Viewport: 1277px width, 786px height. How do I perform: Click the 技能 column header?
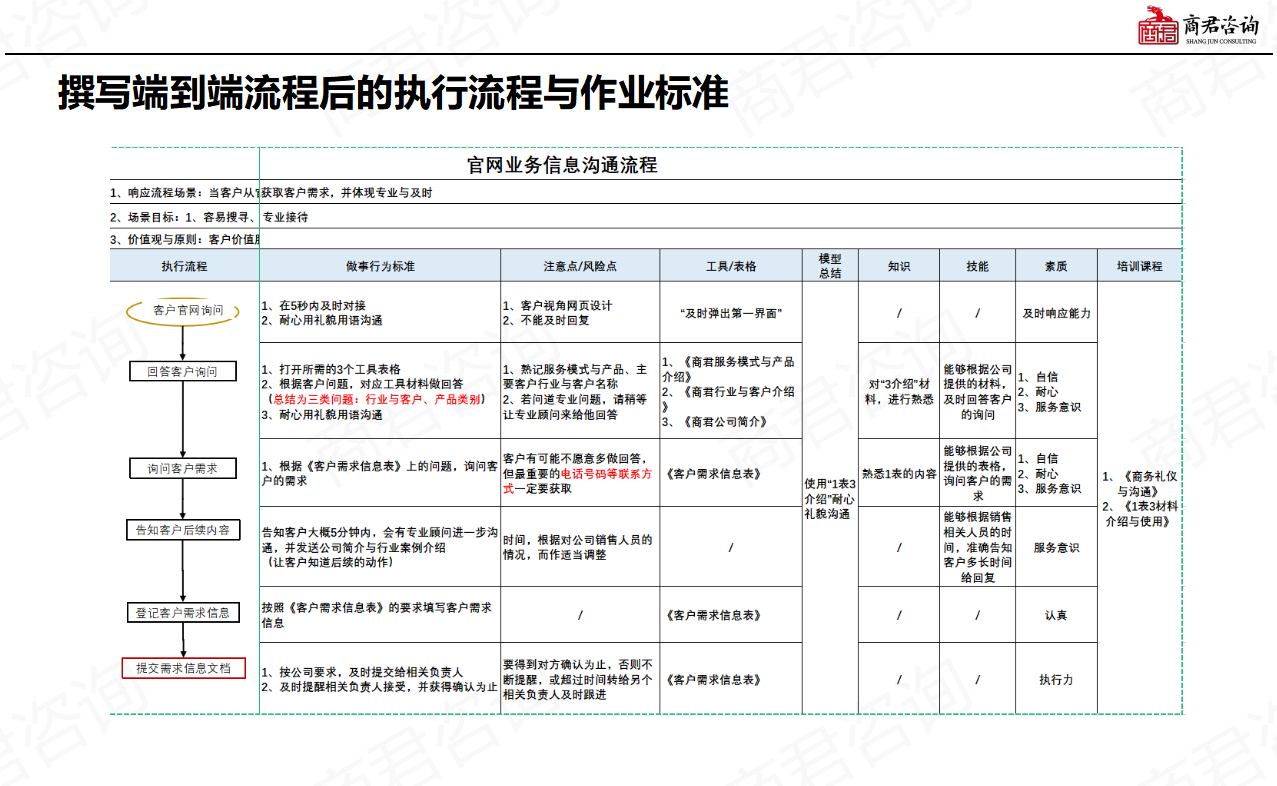coord(977,266)
